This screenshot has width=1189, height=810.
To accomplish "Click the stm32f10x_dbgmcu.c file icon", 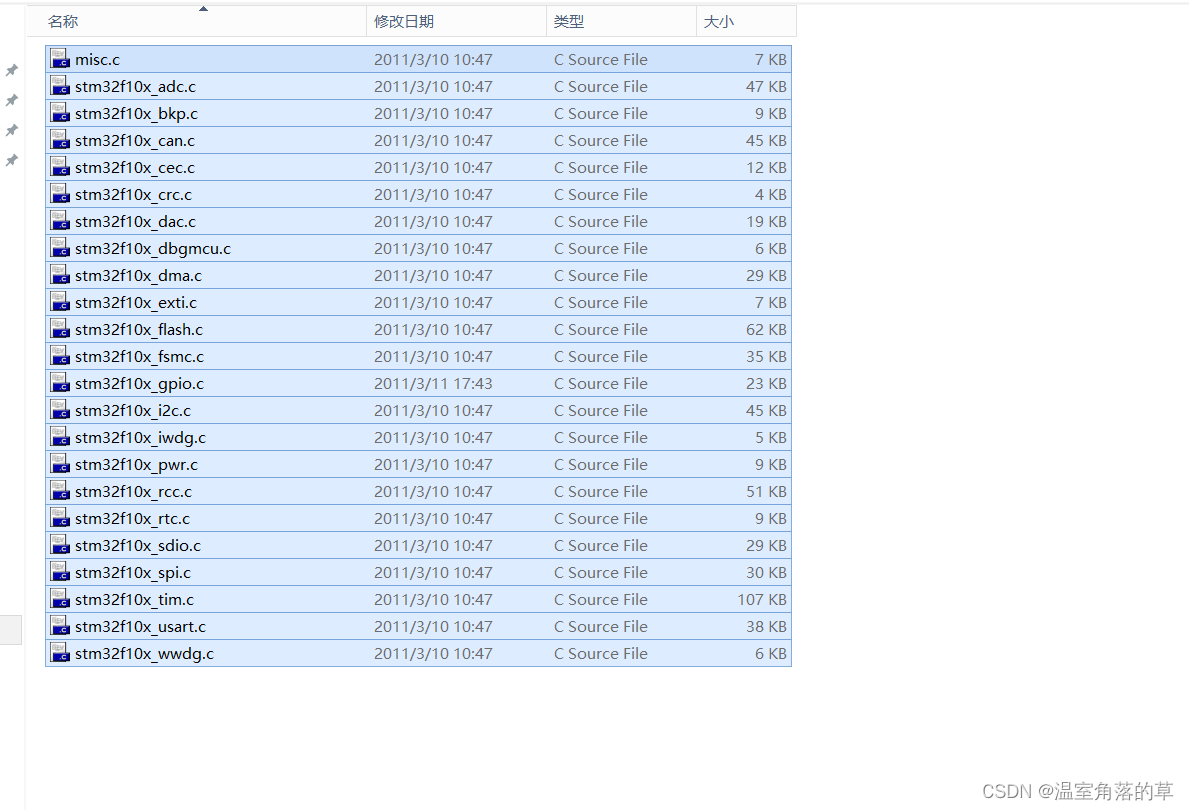I will [60, 247].
